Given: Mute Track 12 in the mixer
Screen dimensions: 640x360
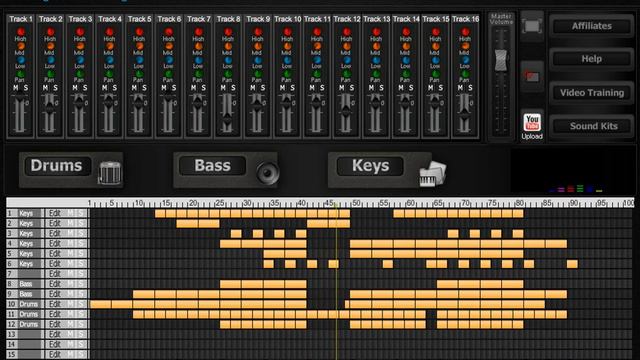Looking at the screenshot, I should click(342, 88).
